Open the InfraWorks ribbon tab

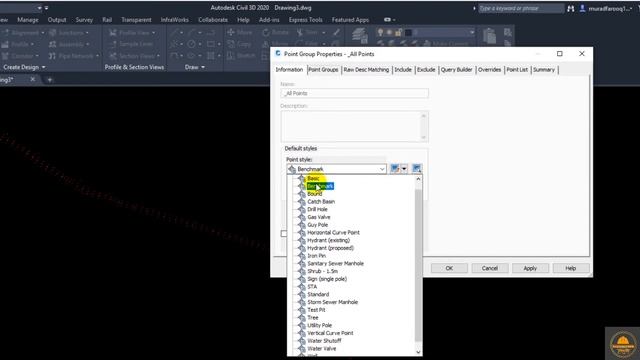click(x=175, y=20)
